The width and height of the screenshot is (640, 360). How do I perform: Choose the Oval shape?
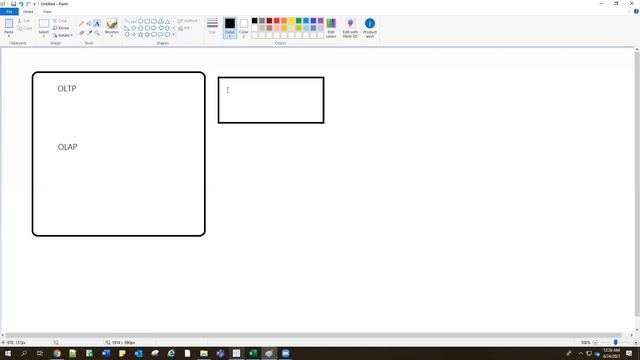pos(140,21)
